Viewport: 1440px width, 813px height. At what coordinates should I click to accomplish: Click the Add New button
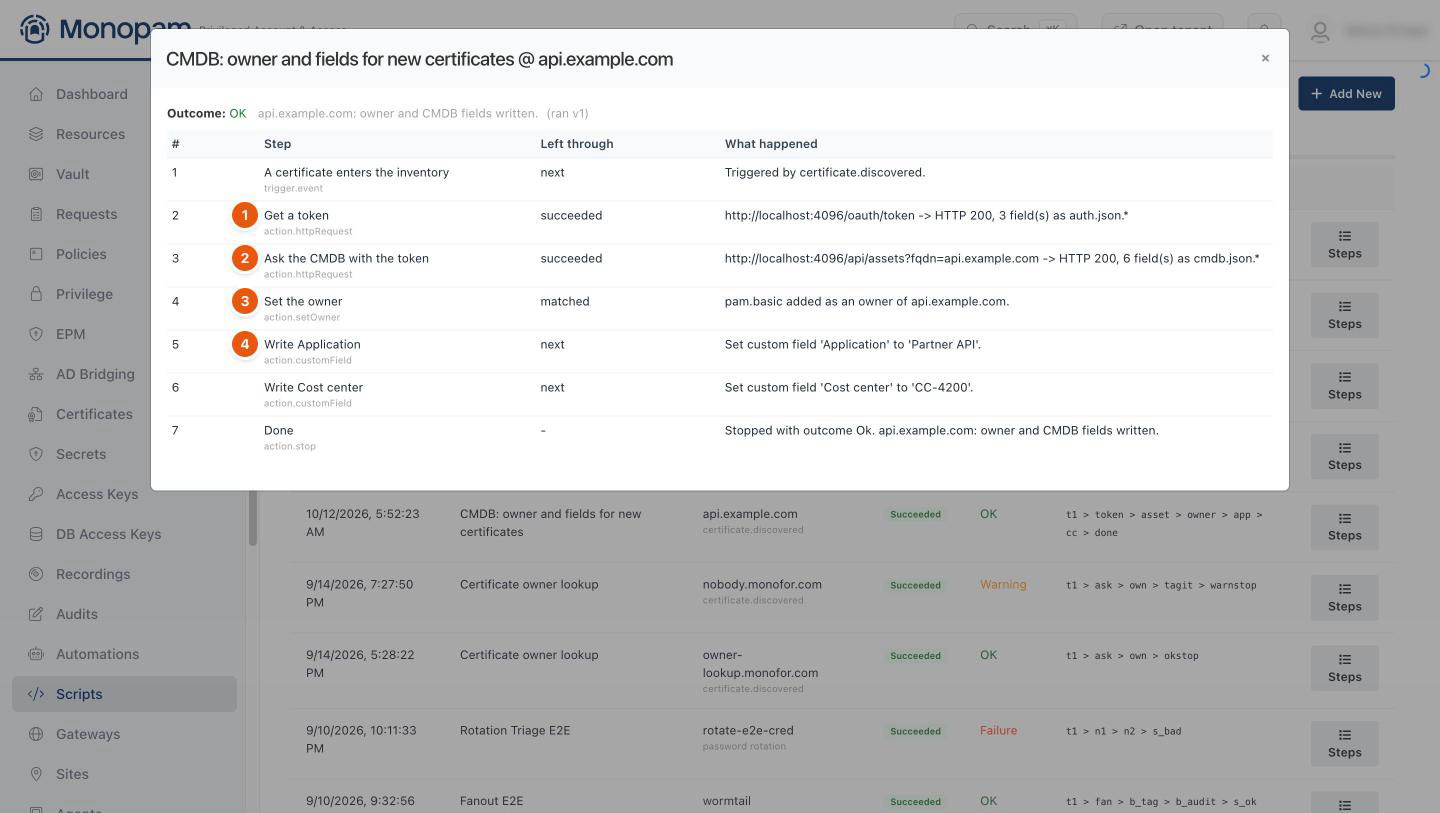coord(1346,94)
